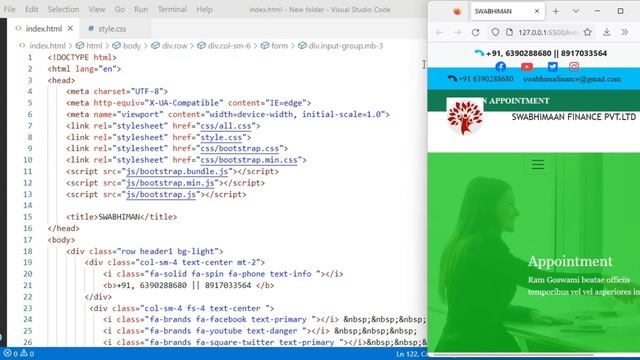Bookmark the page with the star icon
This screenshot has height=360, width=640.
click(587, 32)
